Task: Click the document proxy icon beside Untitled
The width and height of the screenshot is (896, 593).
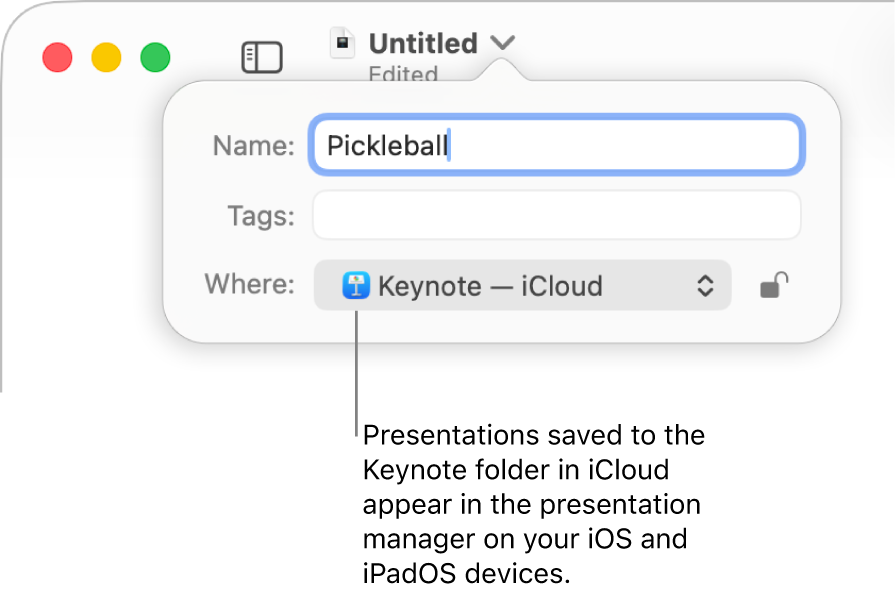Action: 343,42
